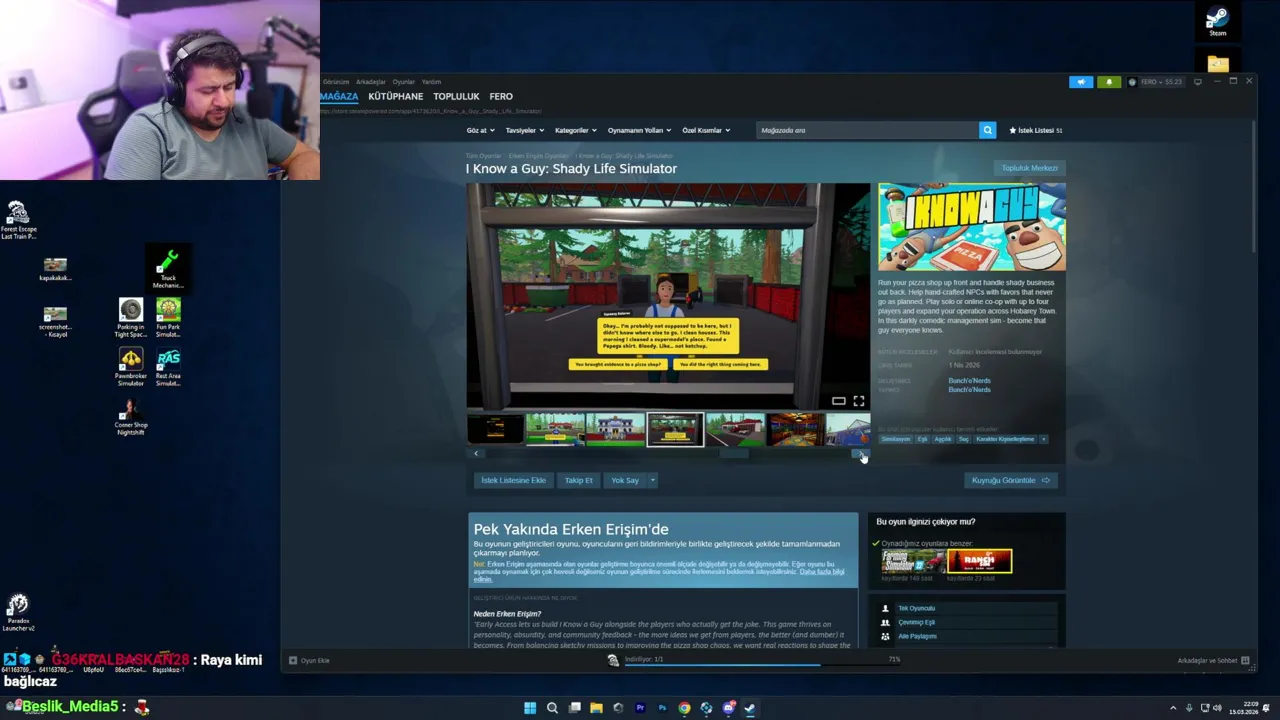Click the store search magnifier button
Viewport: 1280px width, 720px height.
click(x=987, y=130)
